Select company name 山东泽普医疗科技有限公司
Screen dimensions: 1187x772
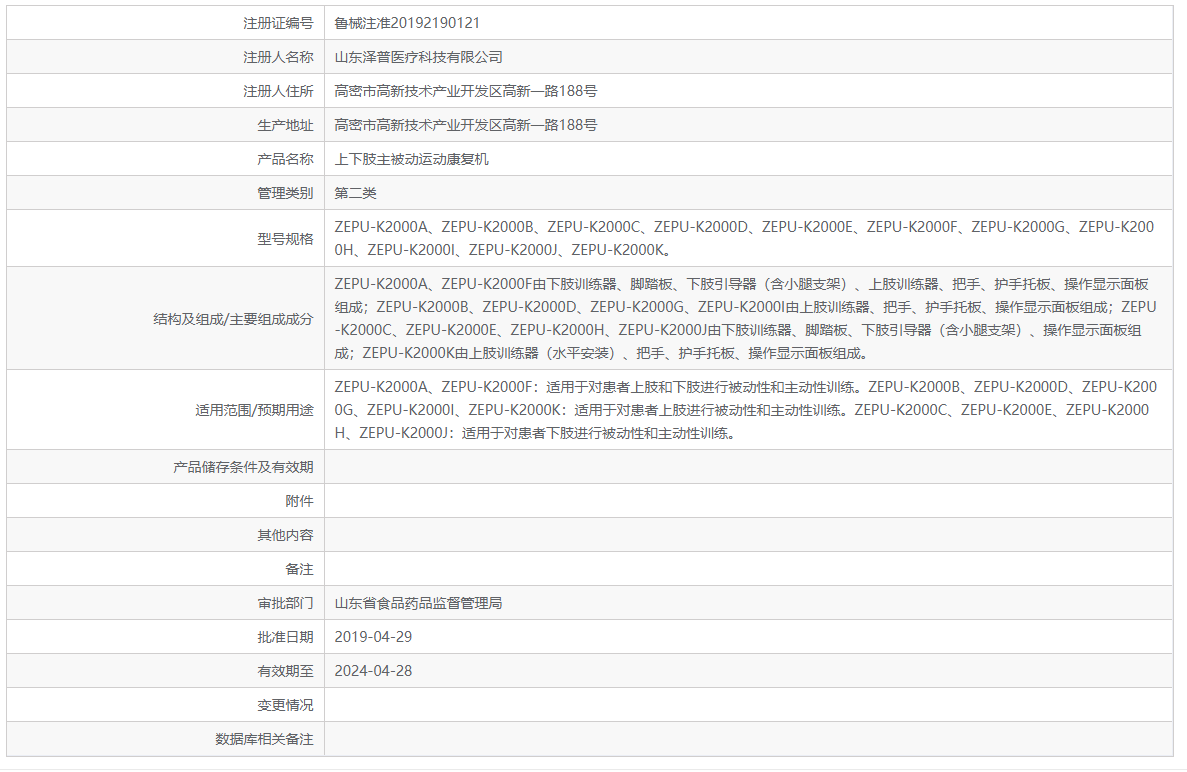click(419, 58)
